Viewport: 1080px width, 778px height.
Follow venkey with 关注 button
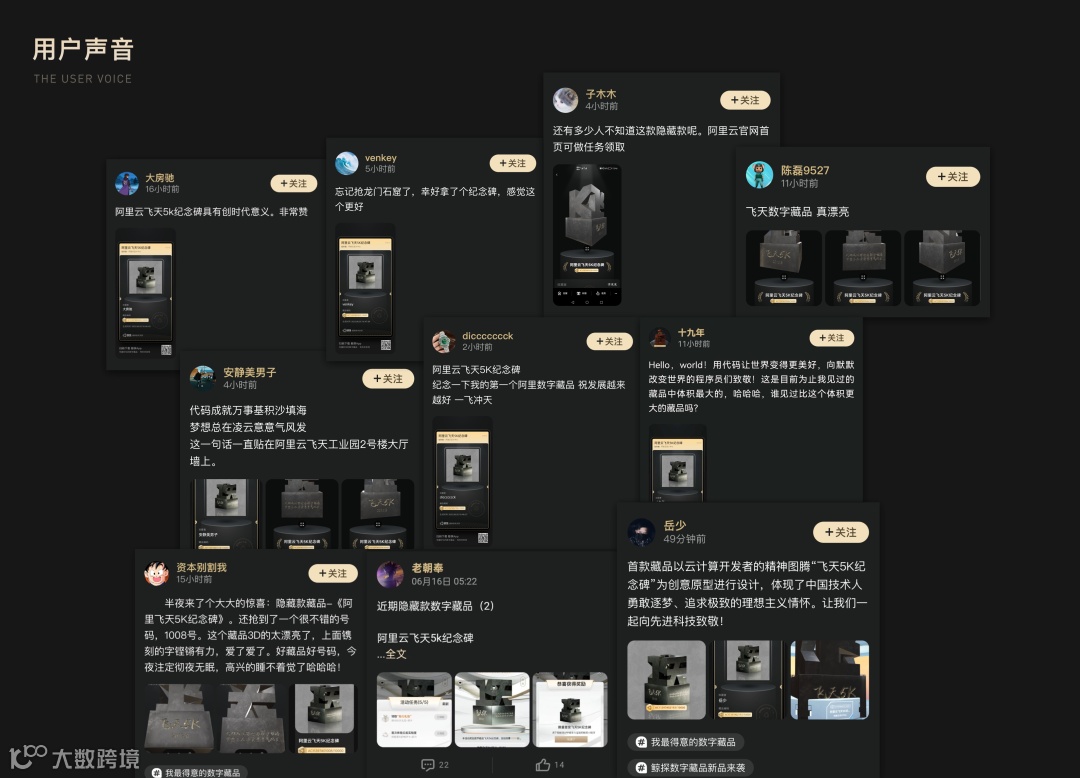[x=512, y=163]
